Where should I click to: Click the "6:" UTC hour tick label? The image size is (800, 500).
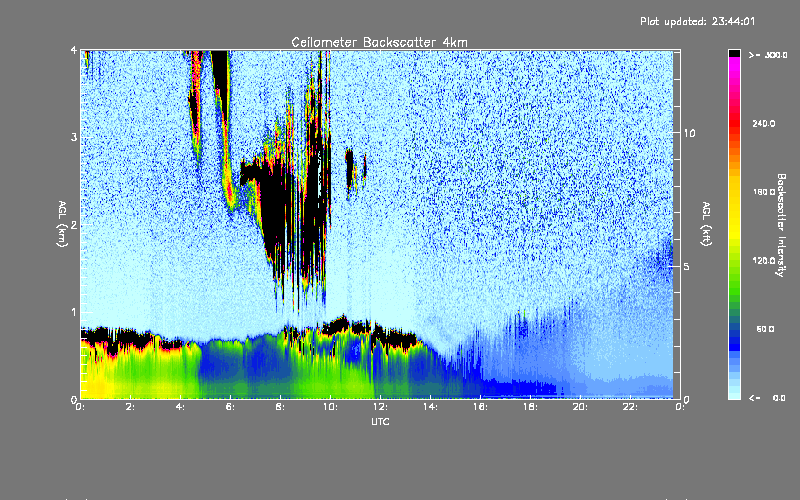click(230, 407)
